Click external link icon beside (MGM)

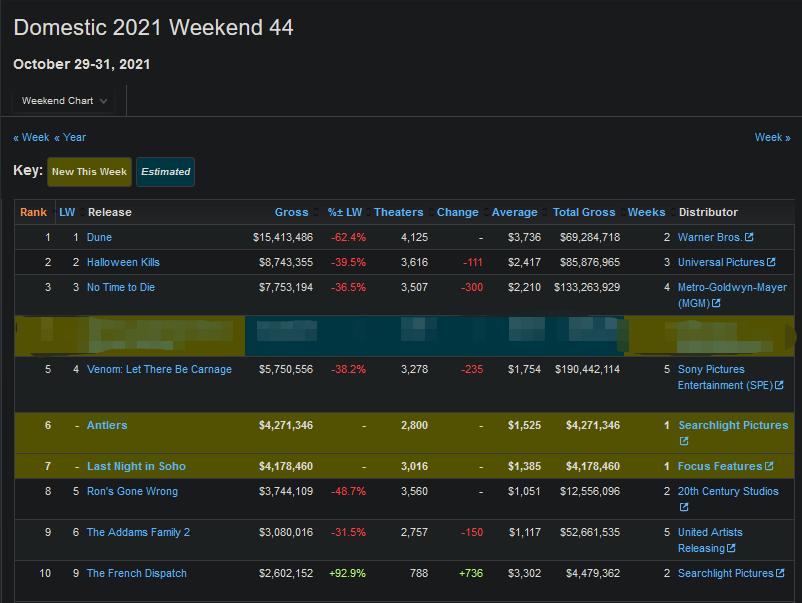pyautogui.click(x=717, y=303)
